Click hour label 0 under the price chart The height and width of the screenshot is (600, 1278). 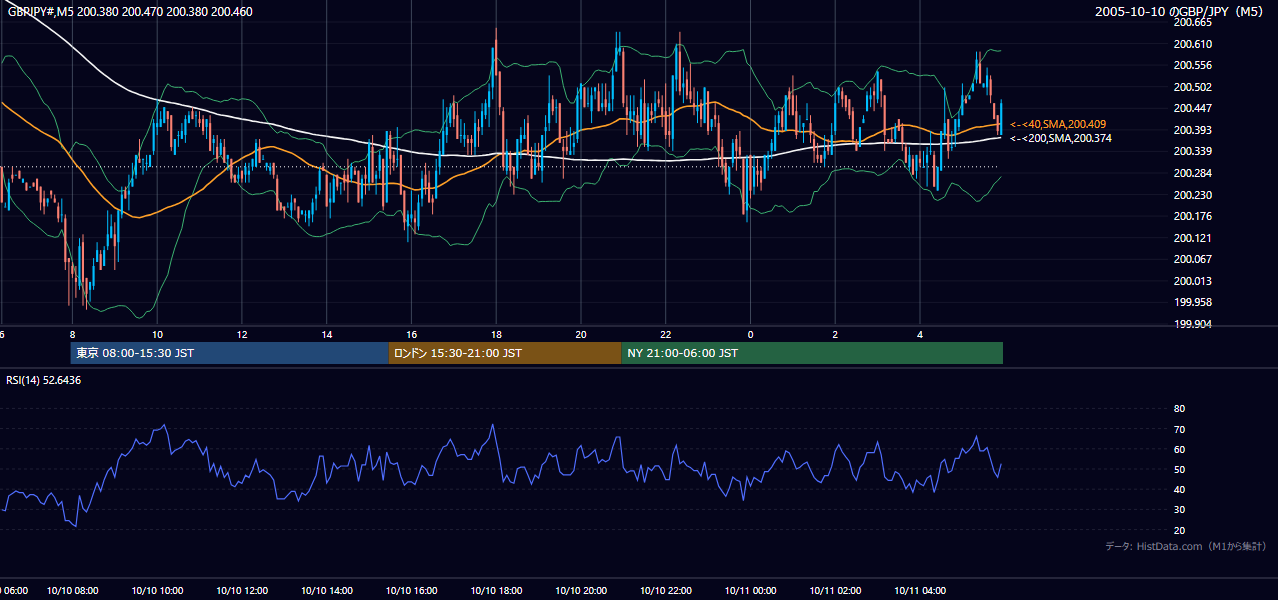(x=751, y=334)
